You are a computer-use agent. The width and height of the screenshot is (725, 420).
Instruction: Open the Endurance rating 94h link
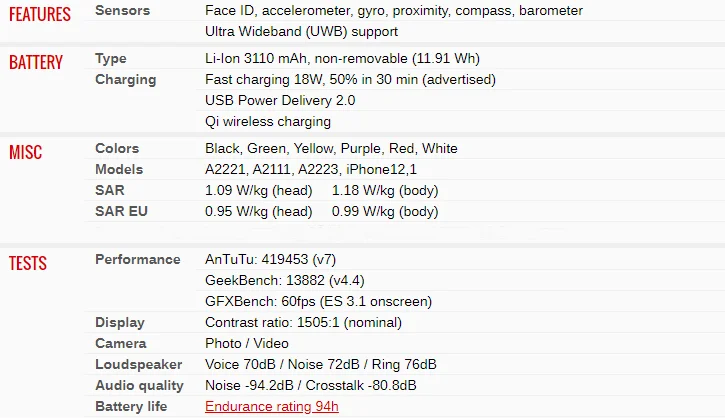[x=272, y=407]
